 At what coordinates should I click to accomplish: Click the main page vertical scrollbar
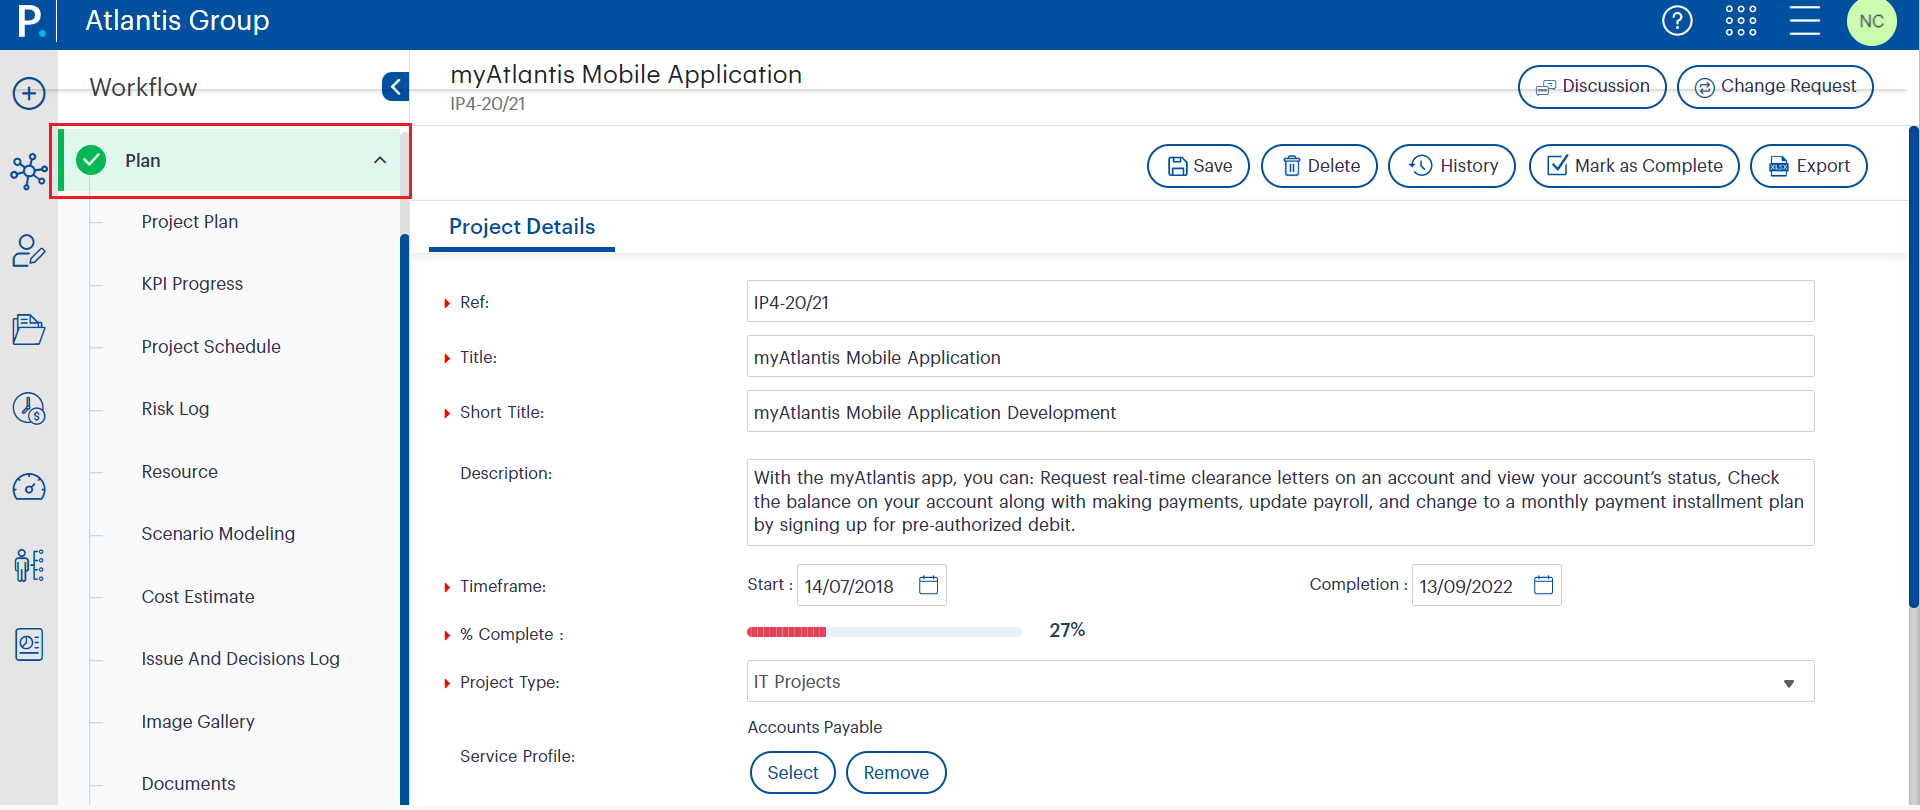1914,366
